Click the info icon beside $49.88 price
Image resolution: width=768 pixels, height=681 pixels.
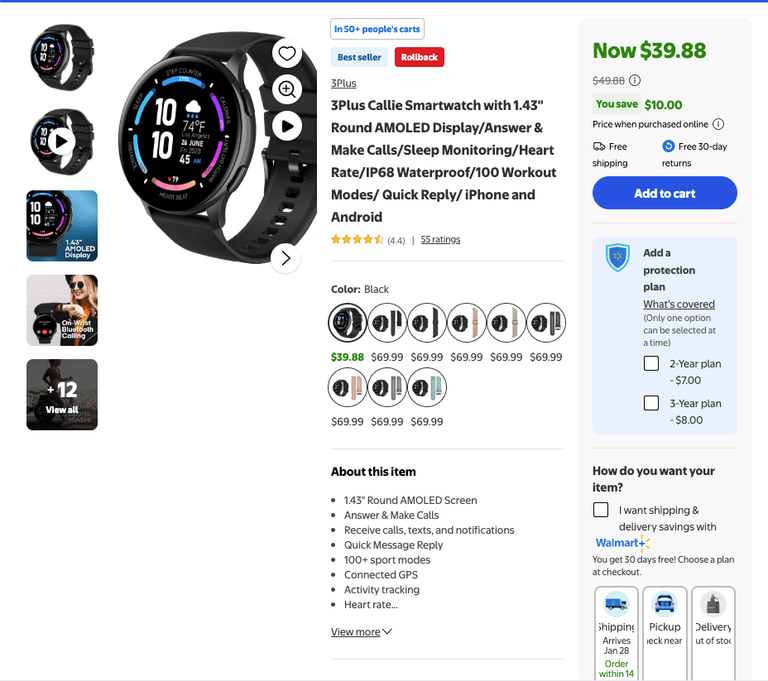[635, 80]
